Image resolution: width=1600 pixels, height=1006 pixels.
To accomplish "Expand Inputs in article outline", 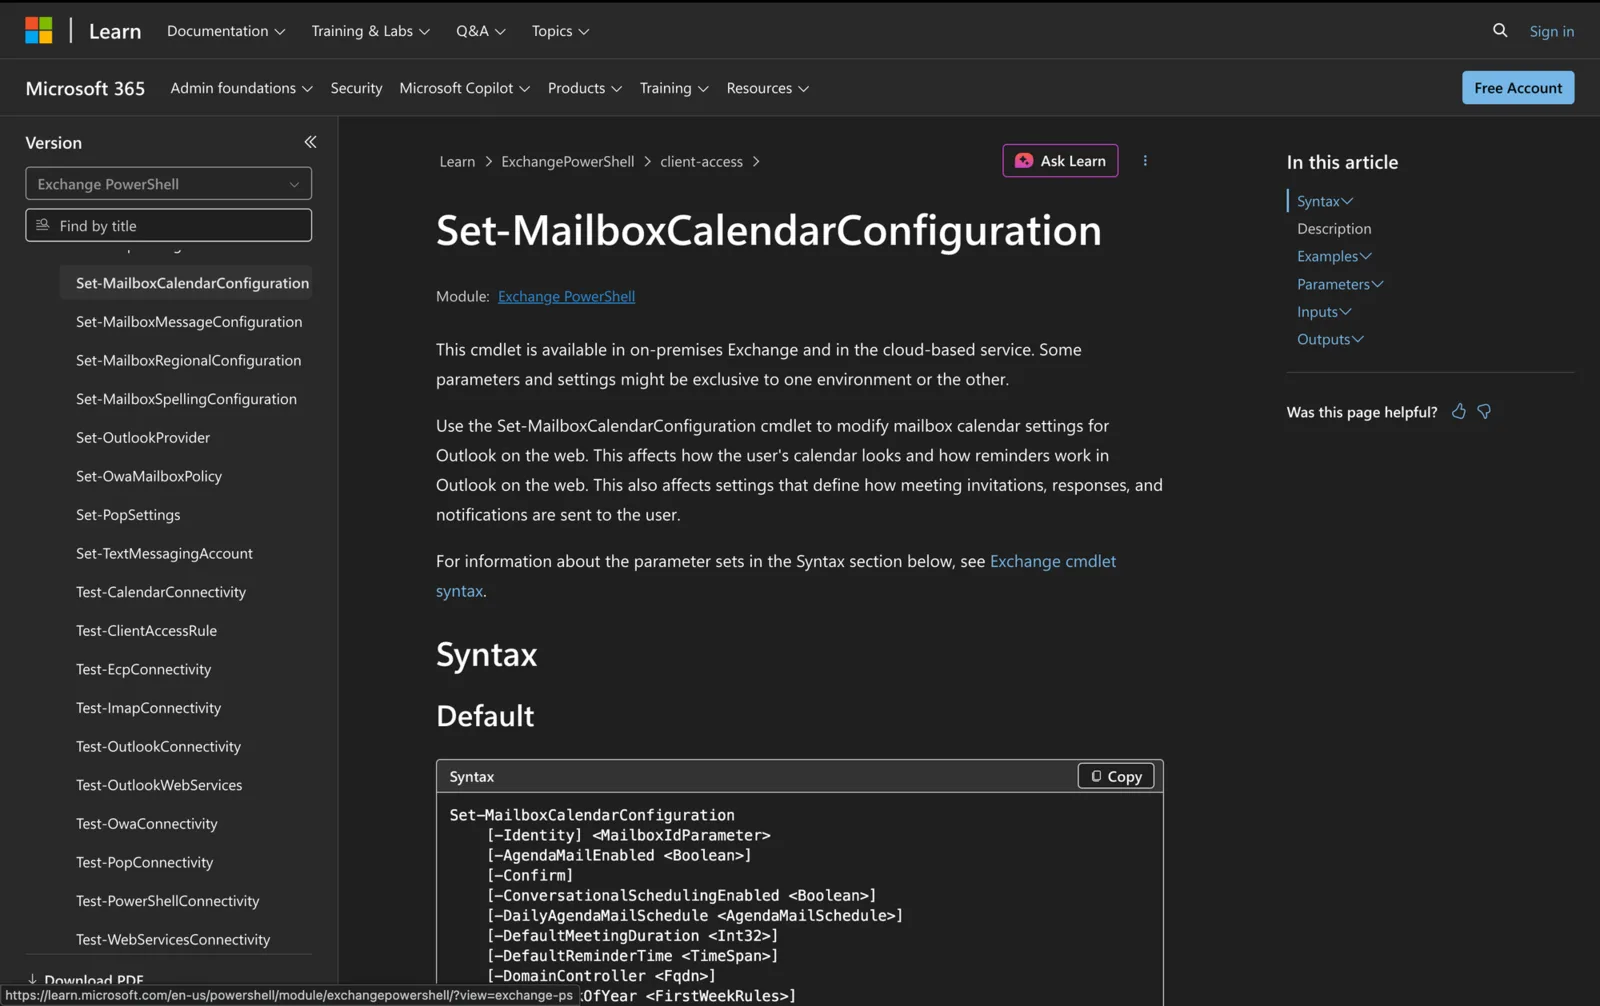I will 1324,312.
